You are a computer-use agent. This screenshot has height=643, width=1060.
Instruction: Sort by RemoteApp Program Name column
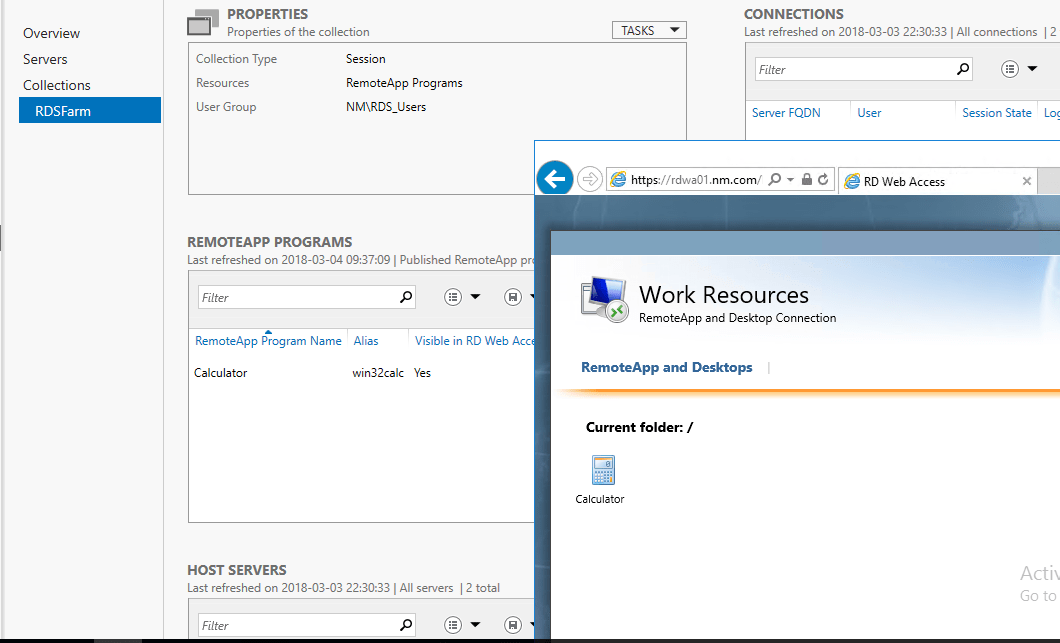coord(268,340)
